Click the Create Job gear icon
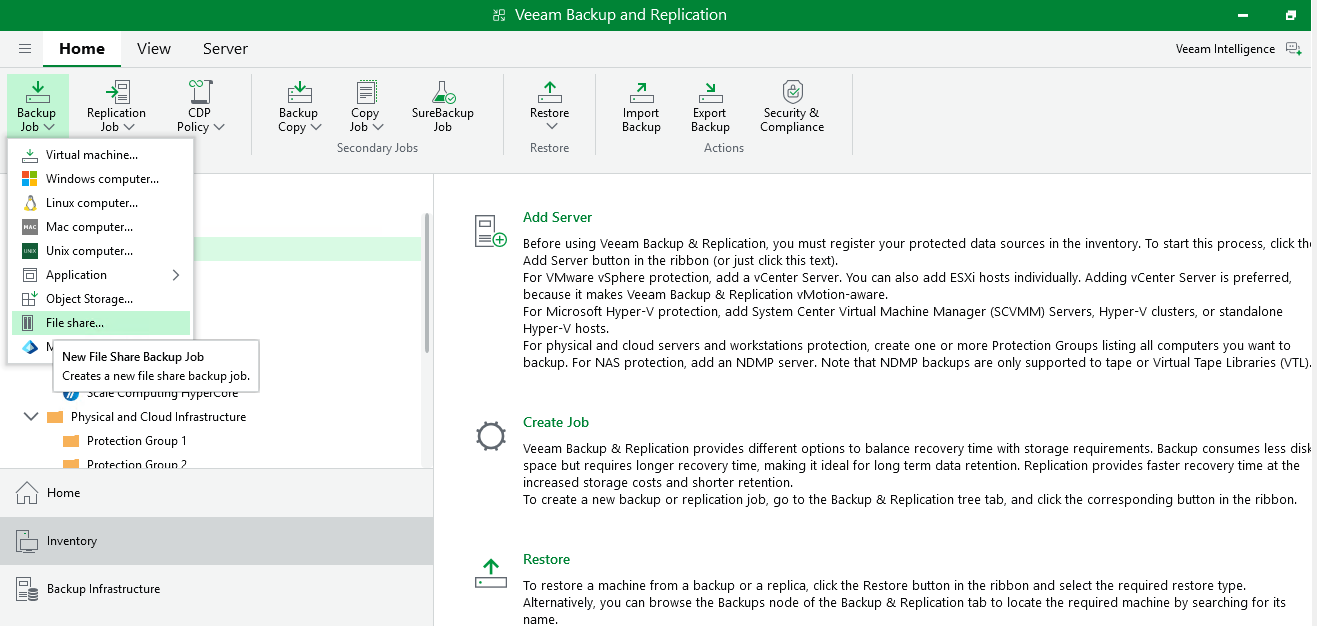 490,437
